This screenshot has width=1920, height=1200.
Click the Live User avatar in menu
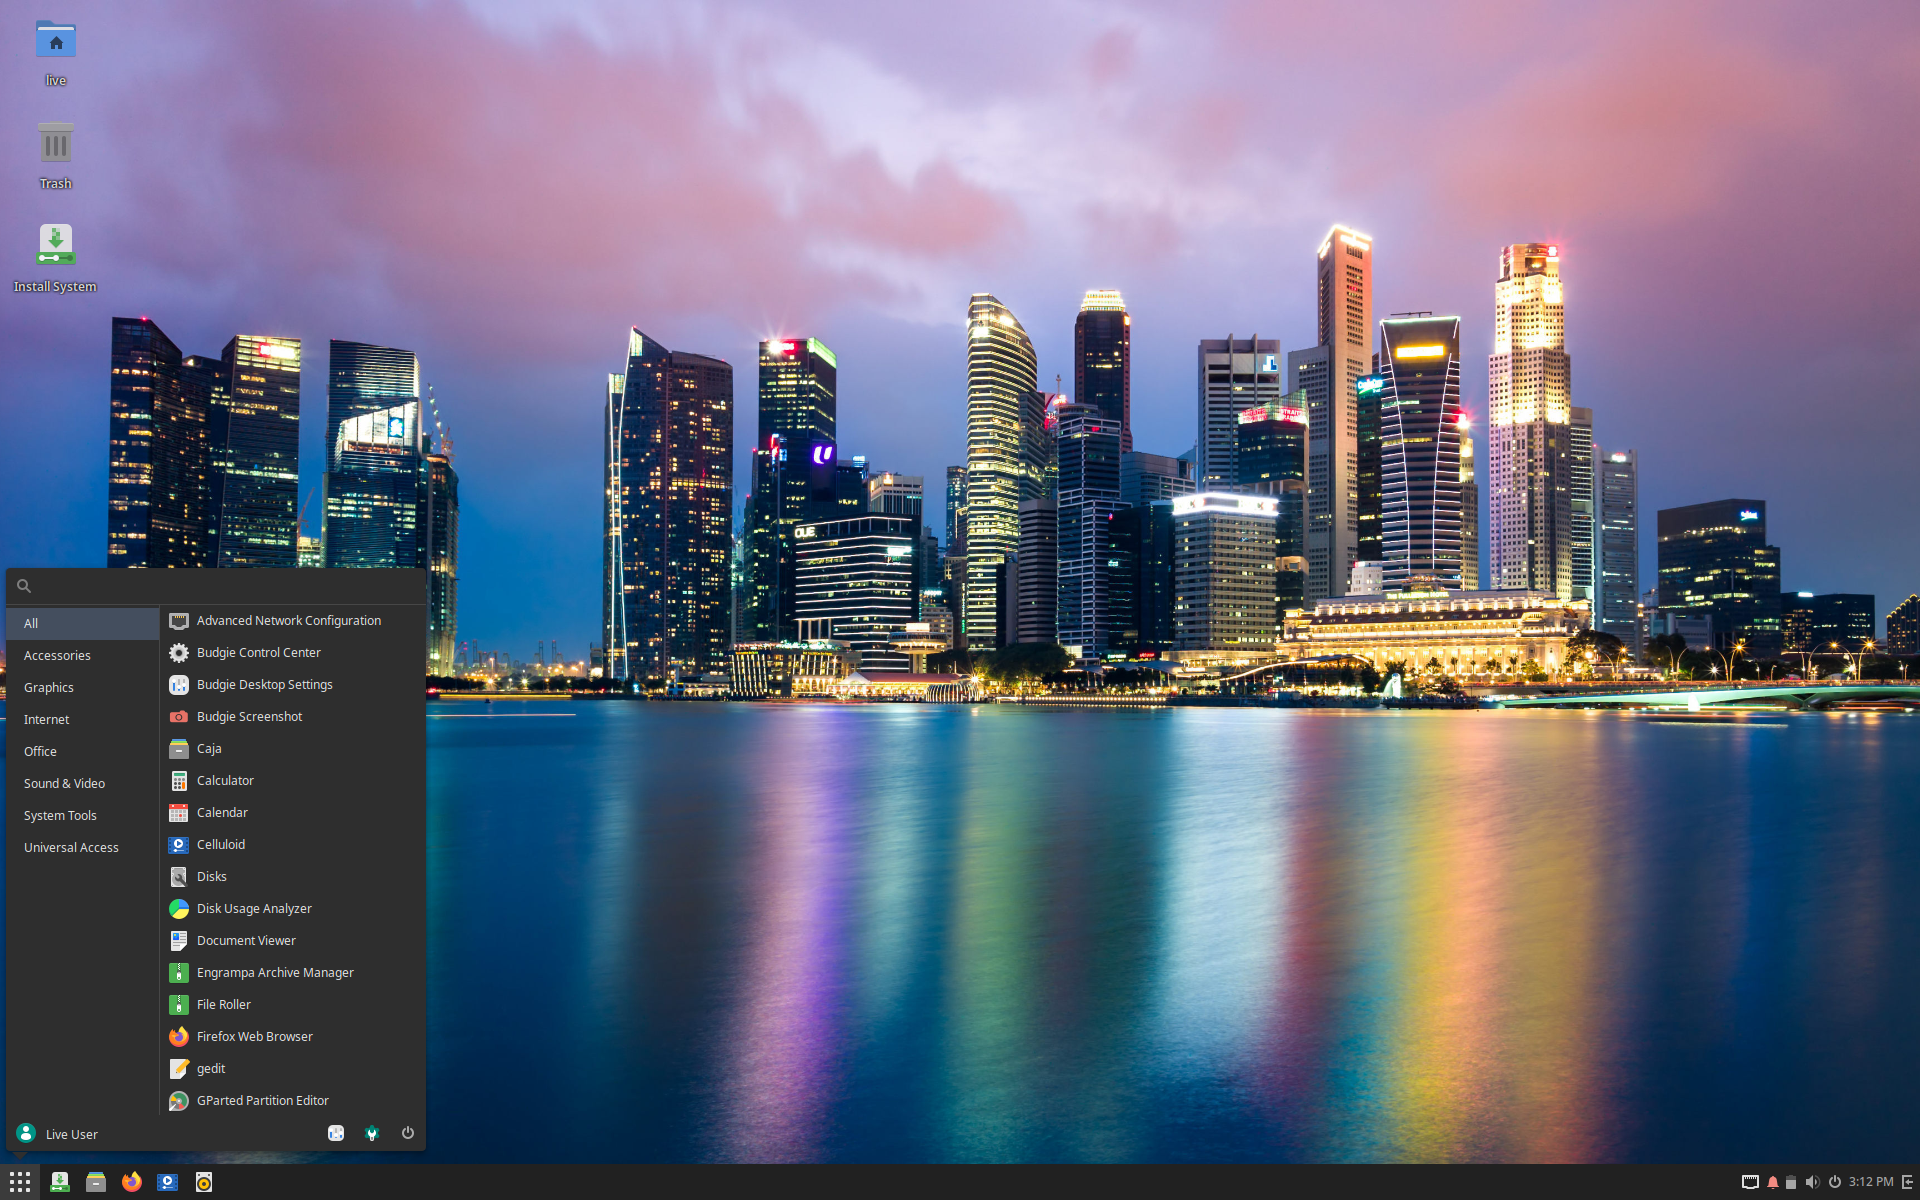(26, 1133)
